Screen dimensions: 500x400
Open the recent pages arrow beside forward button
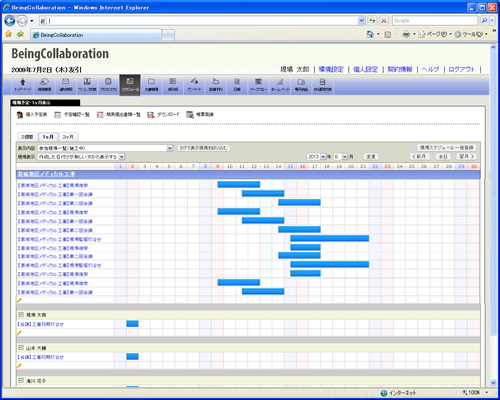pos(32,21)
